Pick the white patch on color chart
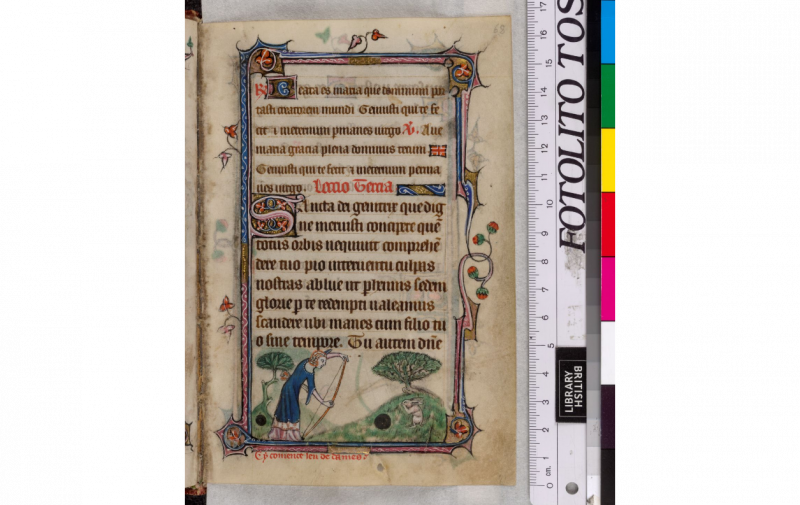This screenshot has height=505, width=800. pos(608,352)
